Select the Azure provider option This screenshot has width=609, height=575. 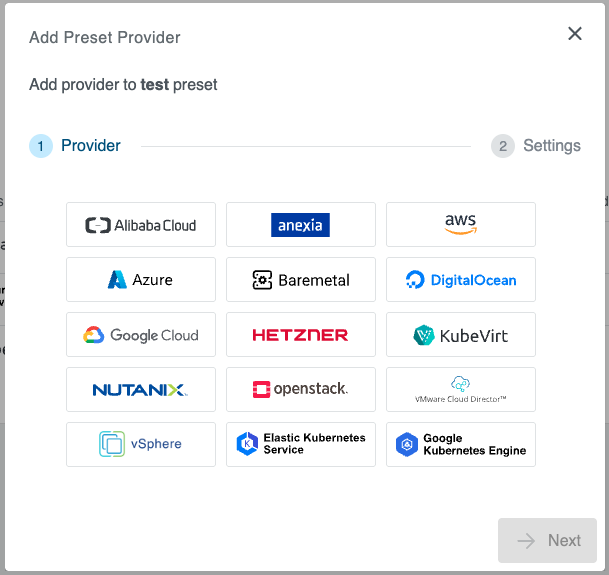(141, 280)
